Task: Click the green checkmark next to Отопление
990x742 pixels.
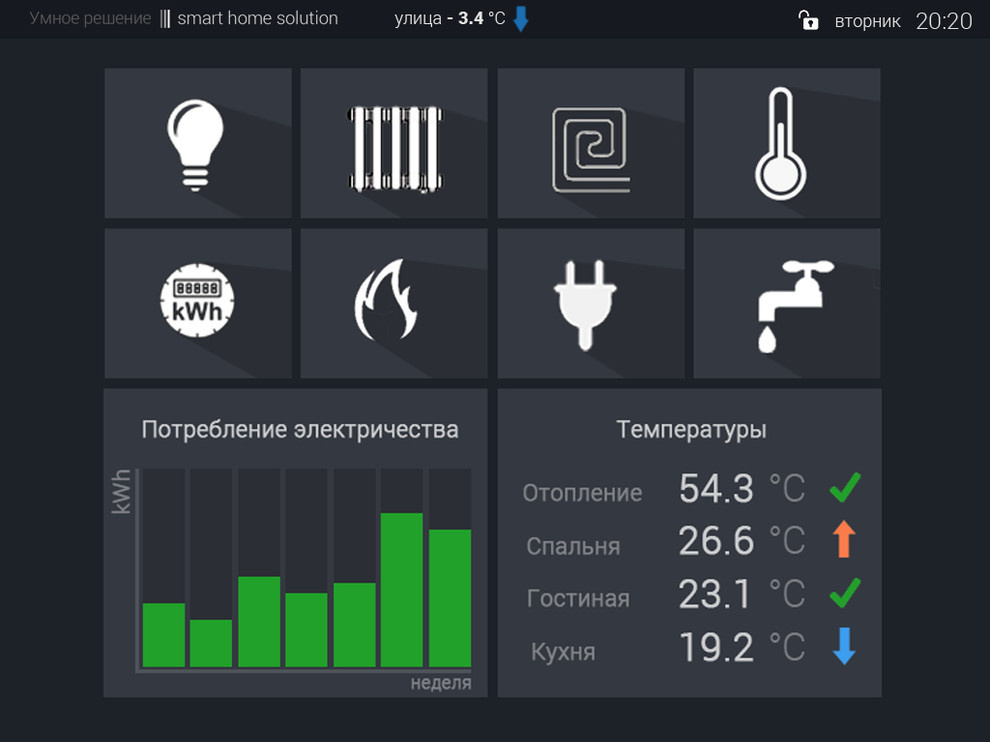Action: point(845,488)
